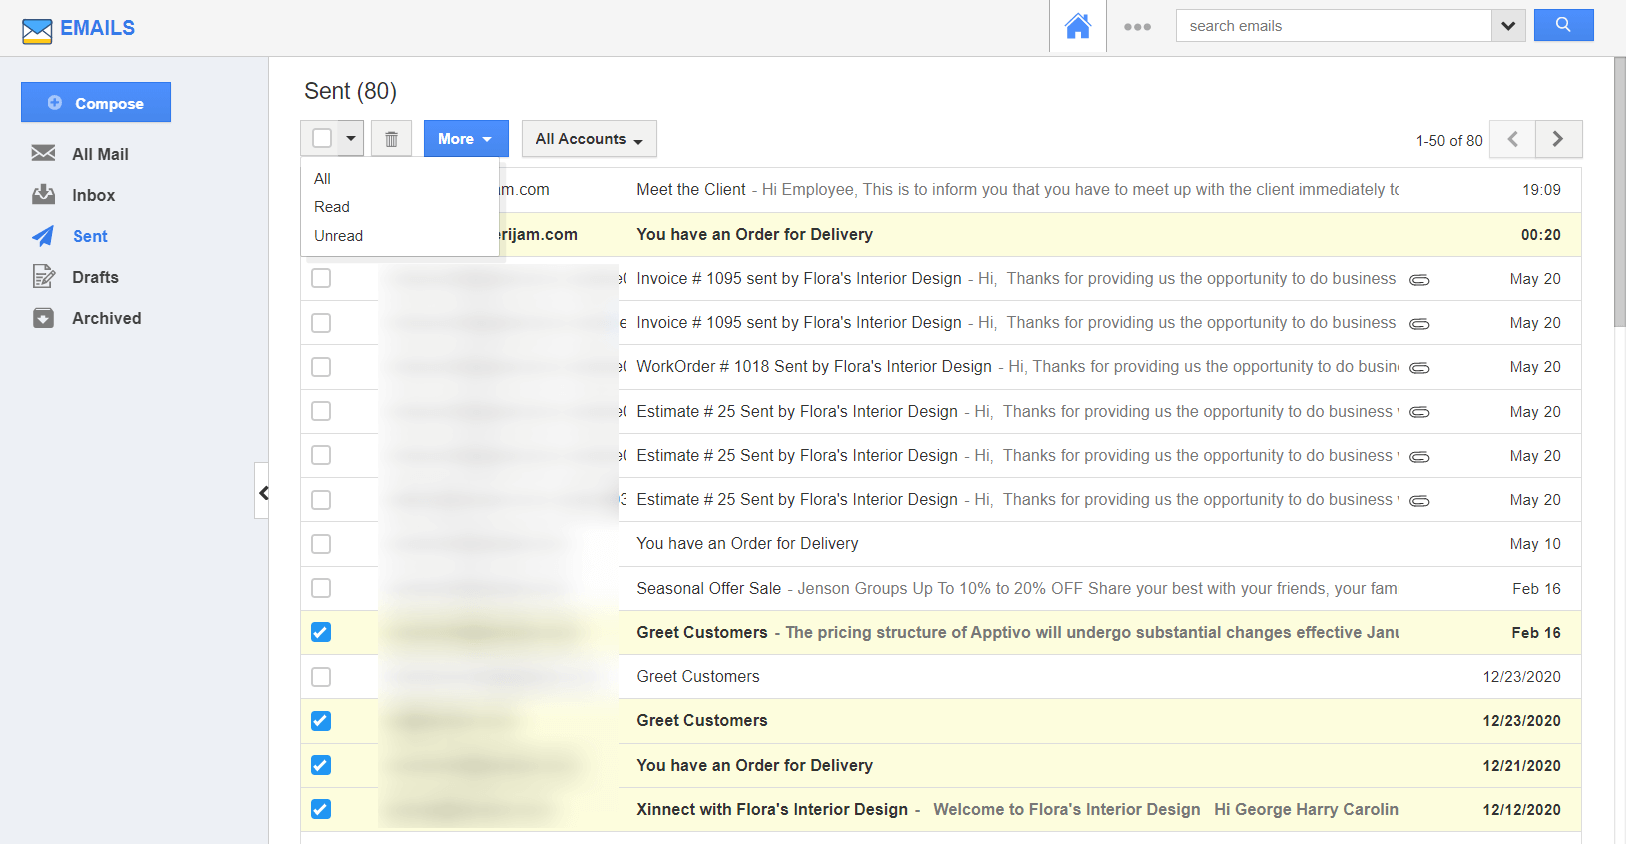
Task: Focus the search emails input field
Action: pyautogui.click(x=1333, y=26)
